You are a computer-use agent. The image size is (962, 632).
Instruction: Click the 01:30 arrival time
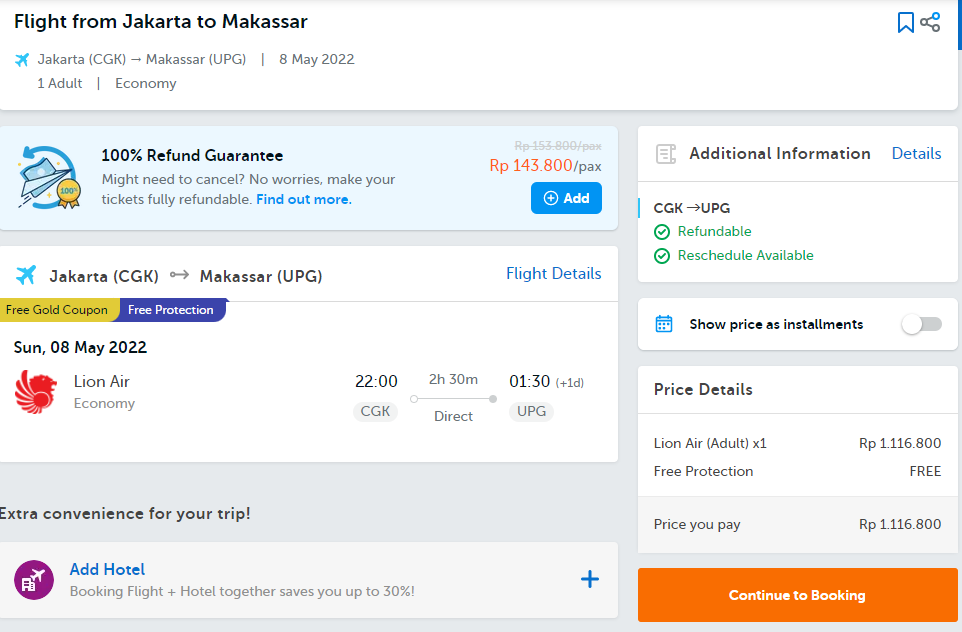(x=529, y=382)
